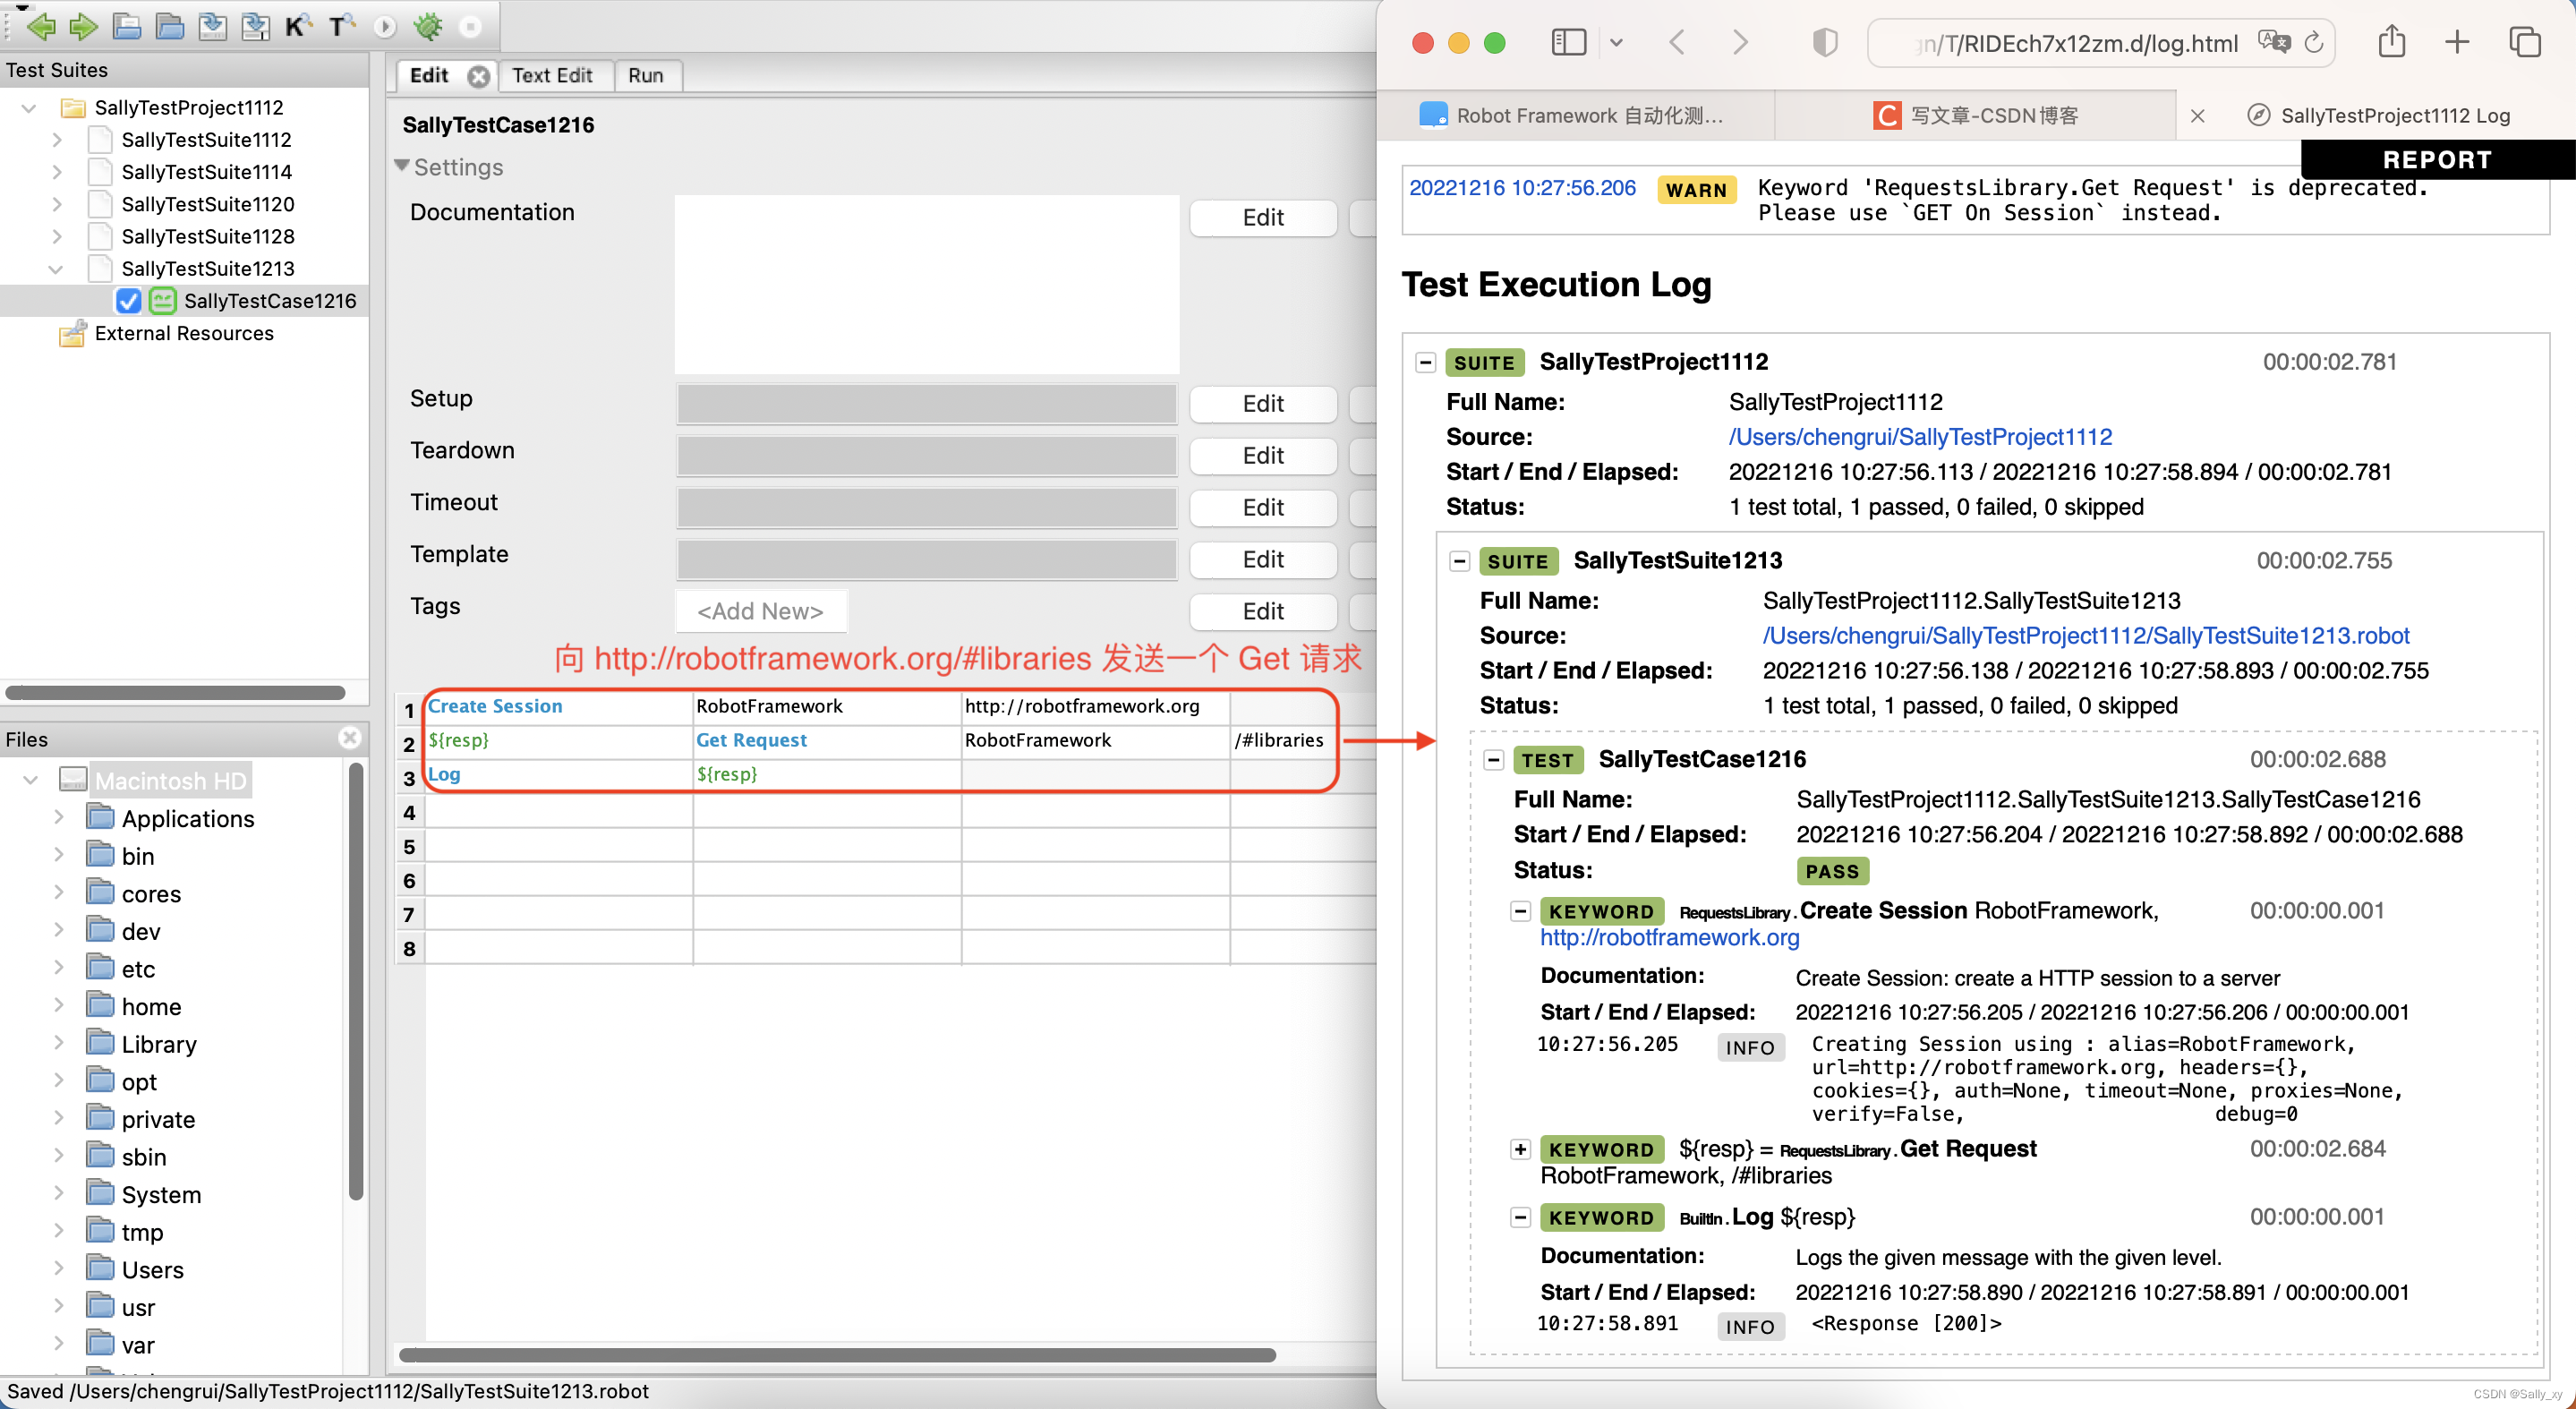Collapse the BuiltIn.Log keyword entry
Screen dimensions: 2576x1409
click(1520, 1217)
